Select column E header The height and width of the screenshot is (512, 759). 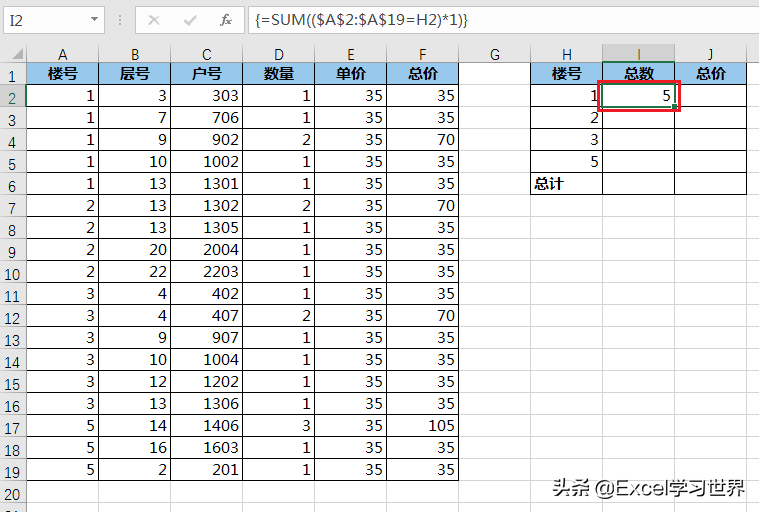point(350,54)
